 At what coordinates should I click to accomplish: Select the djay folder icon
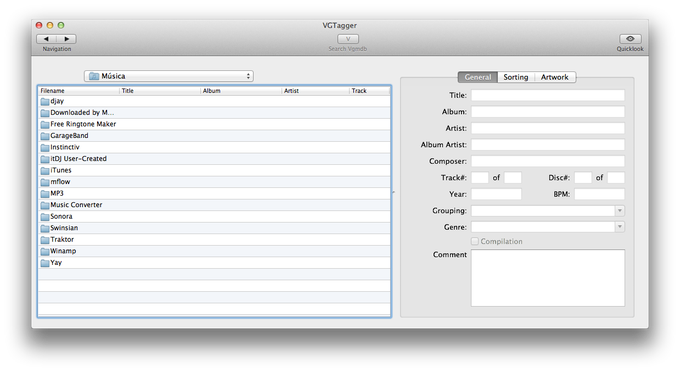point(45,101)
